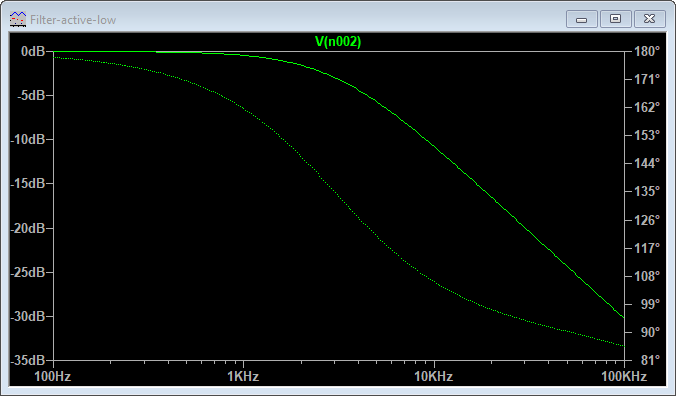Maximize the Filter-active-low plot window
The width and height of the screenshot is (676, 396).
[615, 19]
